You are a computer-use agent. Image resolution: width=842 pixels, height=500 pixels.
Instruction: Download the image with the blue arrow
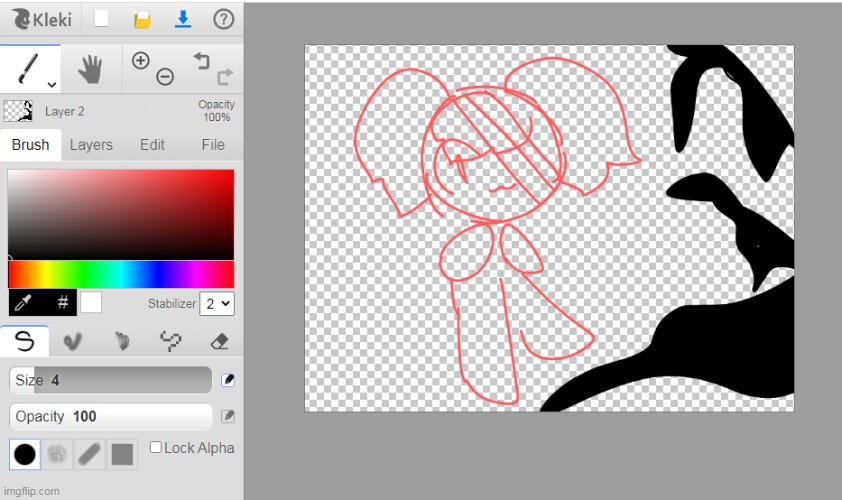(183, 19)
